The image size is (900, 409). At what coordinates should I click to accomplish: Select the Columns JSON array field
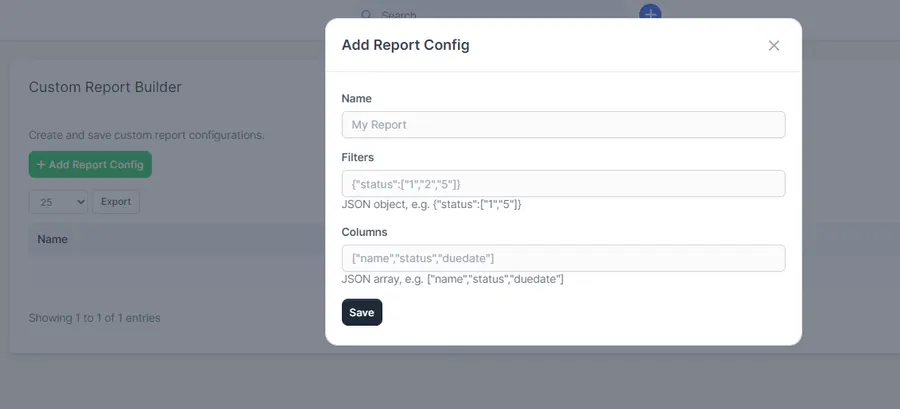tap(563, 258)
